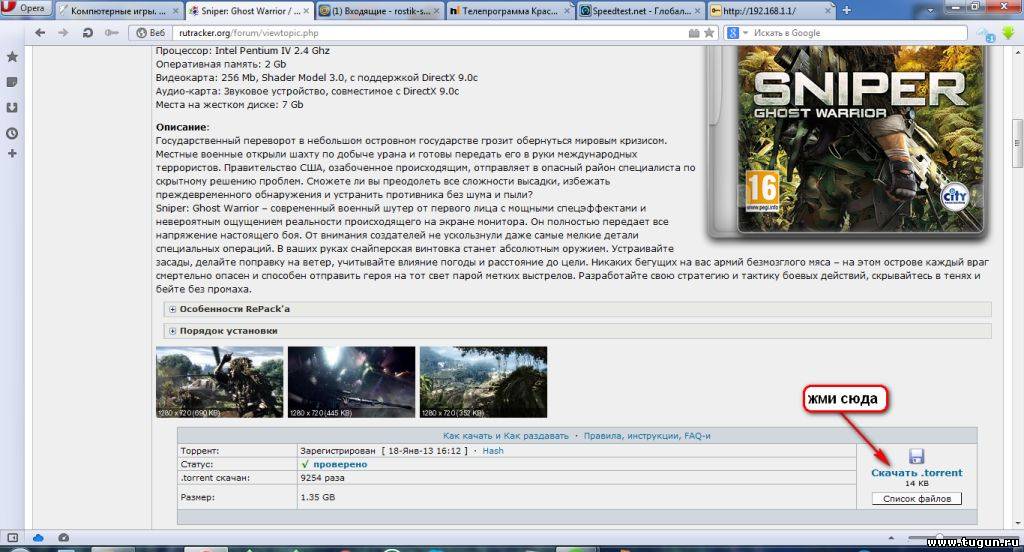Open the Opera main menu button
This screenshot has width=1024, height=552.
point(25,8)
